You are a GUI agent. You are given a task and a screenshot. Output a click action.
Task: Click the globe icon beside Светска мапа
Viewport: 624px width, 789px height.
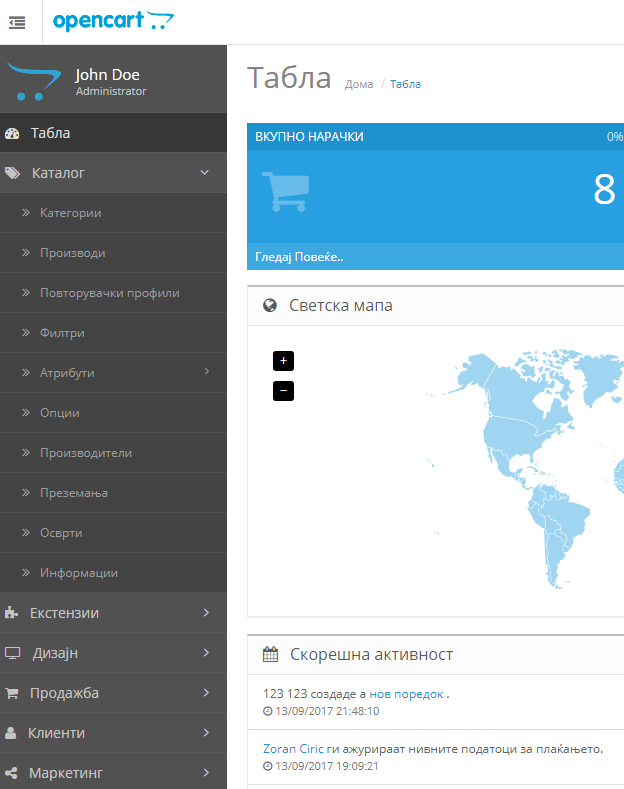tap(270, 305)
